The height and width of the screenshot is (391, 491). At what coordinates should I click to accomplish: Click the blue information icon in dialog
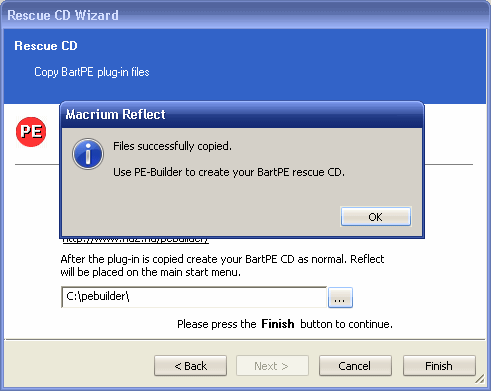pos(88,154)
